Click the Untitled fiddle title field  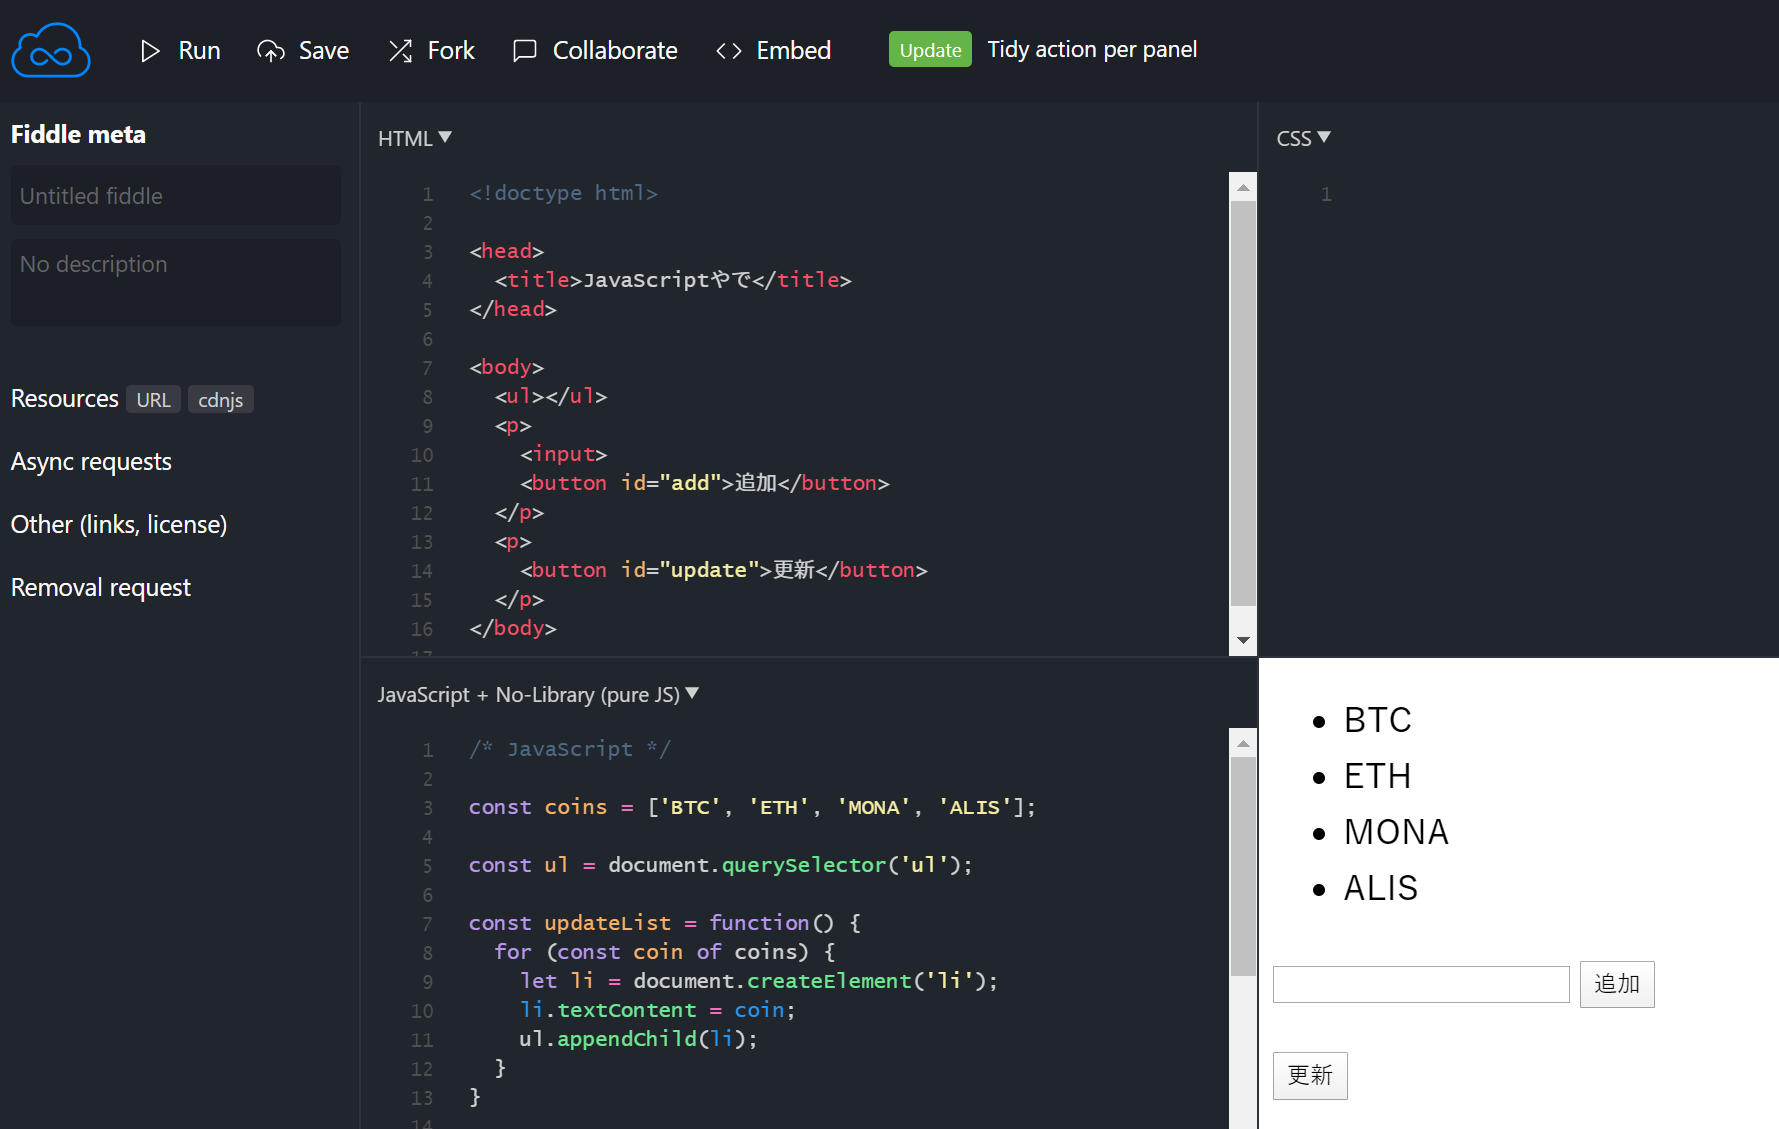[x=176, y=196]
